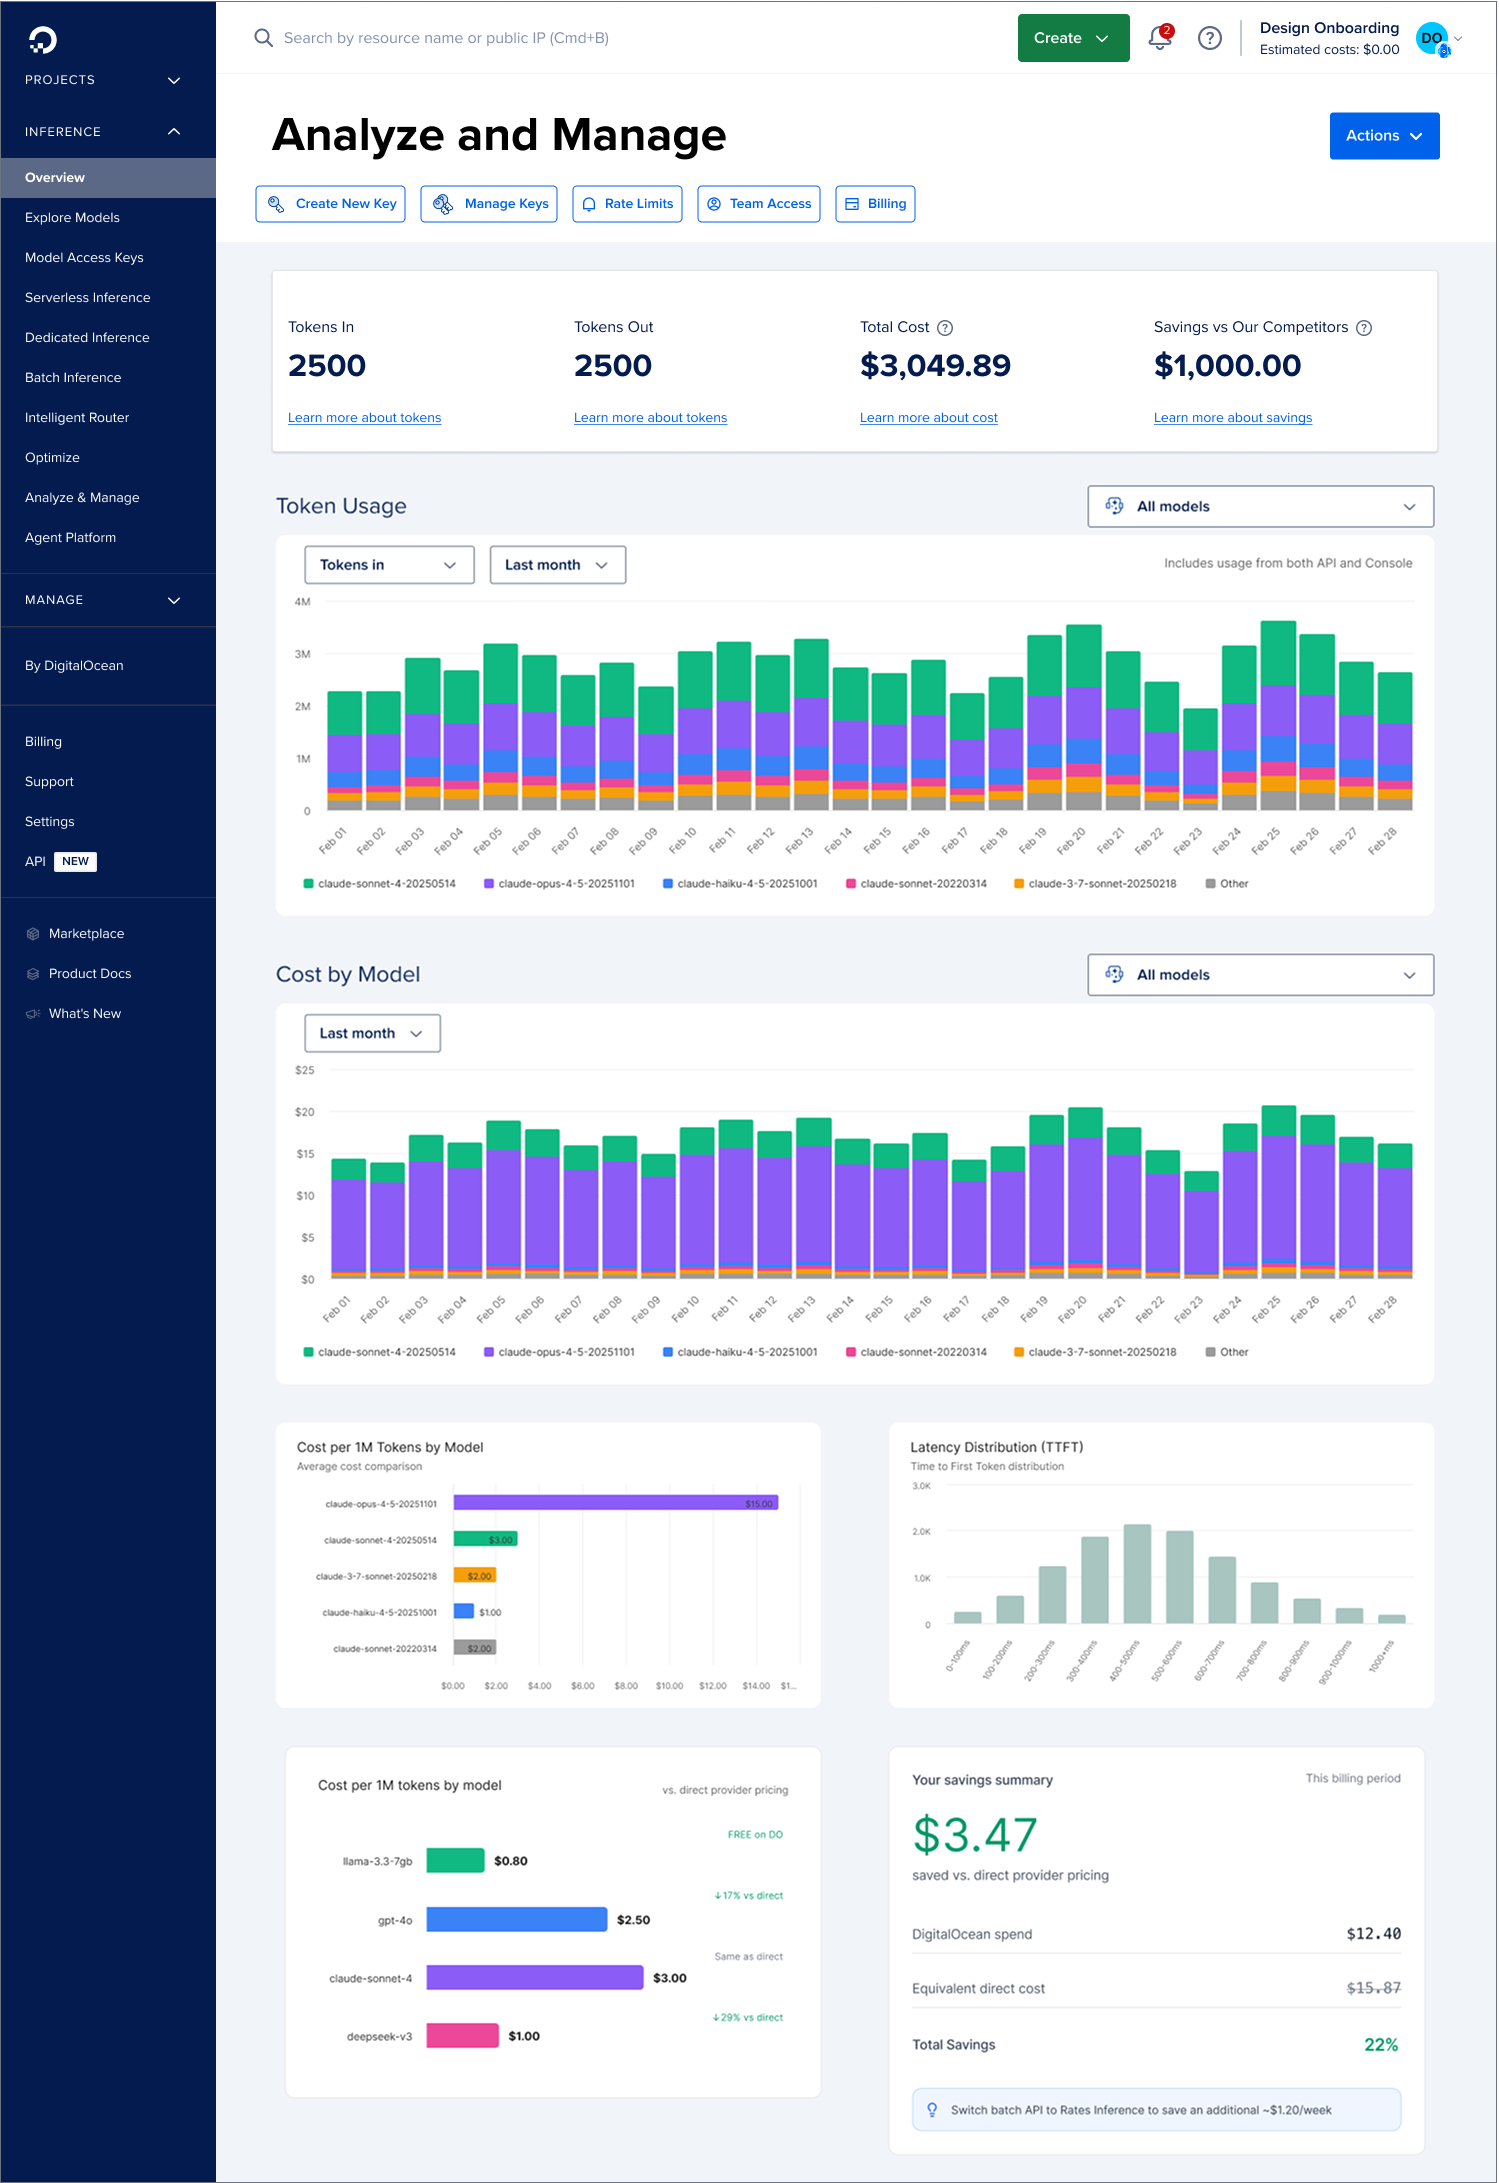Open the Tokens in dropdown
The image size is (1499, 2183).
[x=389, y=565]
